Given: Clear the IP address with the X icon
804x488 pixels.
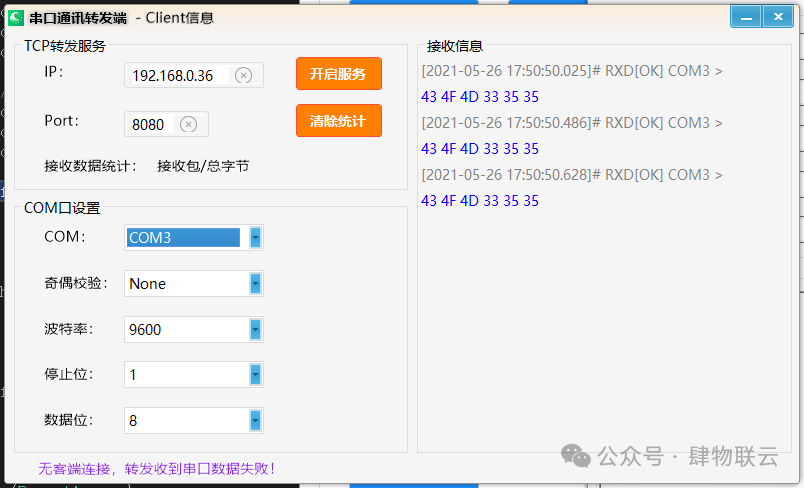Looking at the screenshot, I should [243, 75].
